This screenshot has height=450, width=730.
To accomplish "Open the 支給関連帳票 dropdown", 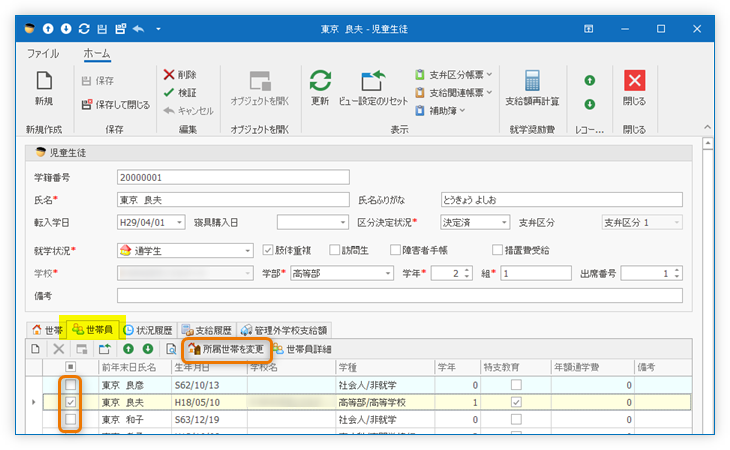I will (453, 93).
